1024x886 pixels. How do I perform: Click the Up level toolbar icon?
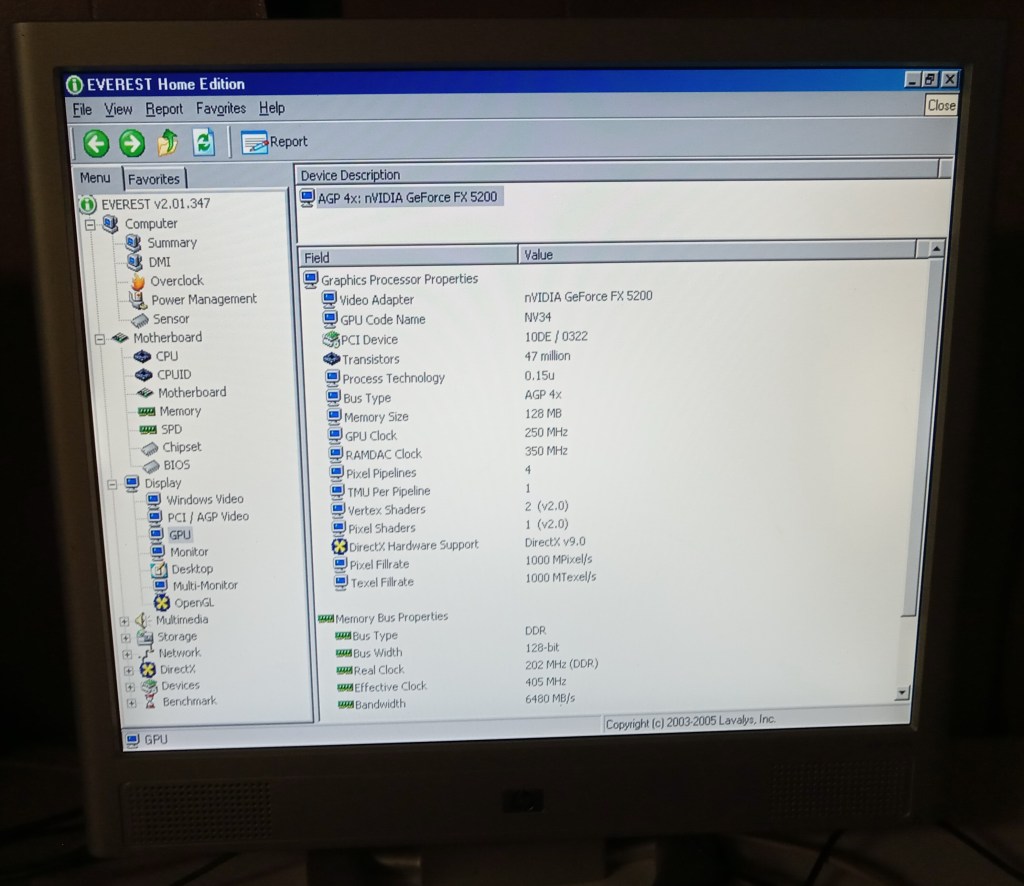pyautogui.click(x=167, y=143)
